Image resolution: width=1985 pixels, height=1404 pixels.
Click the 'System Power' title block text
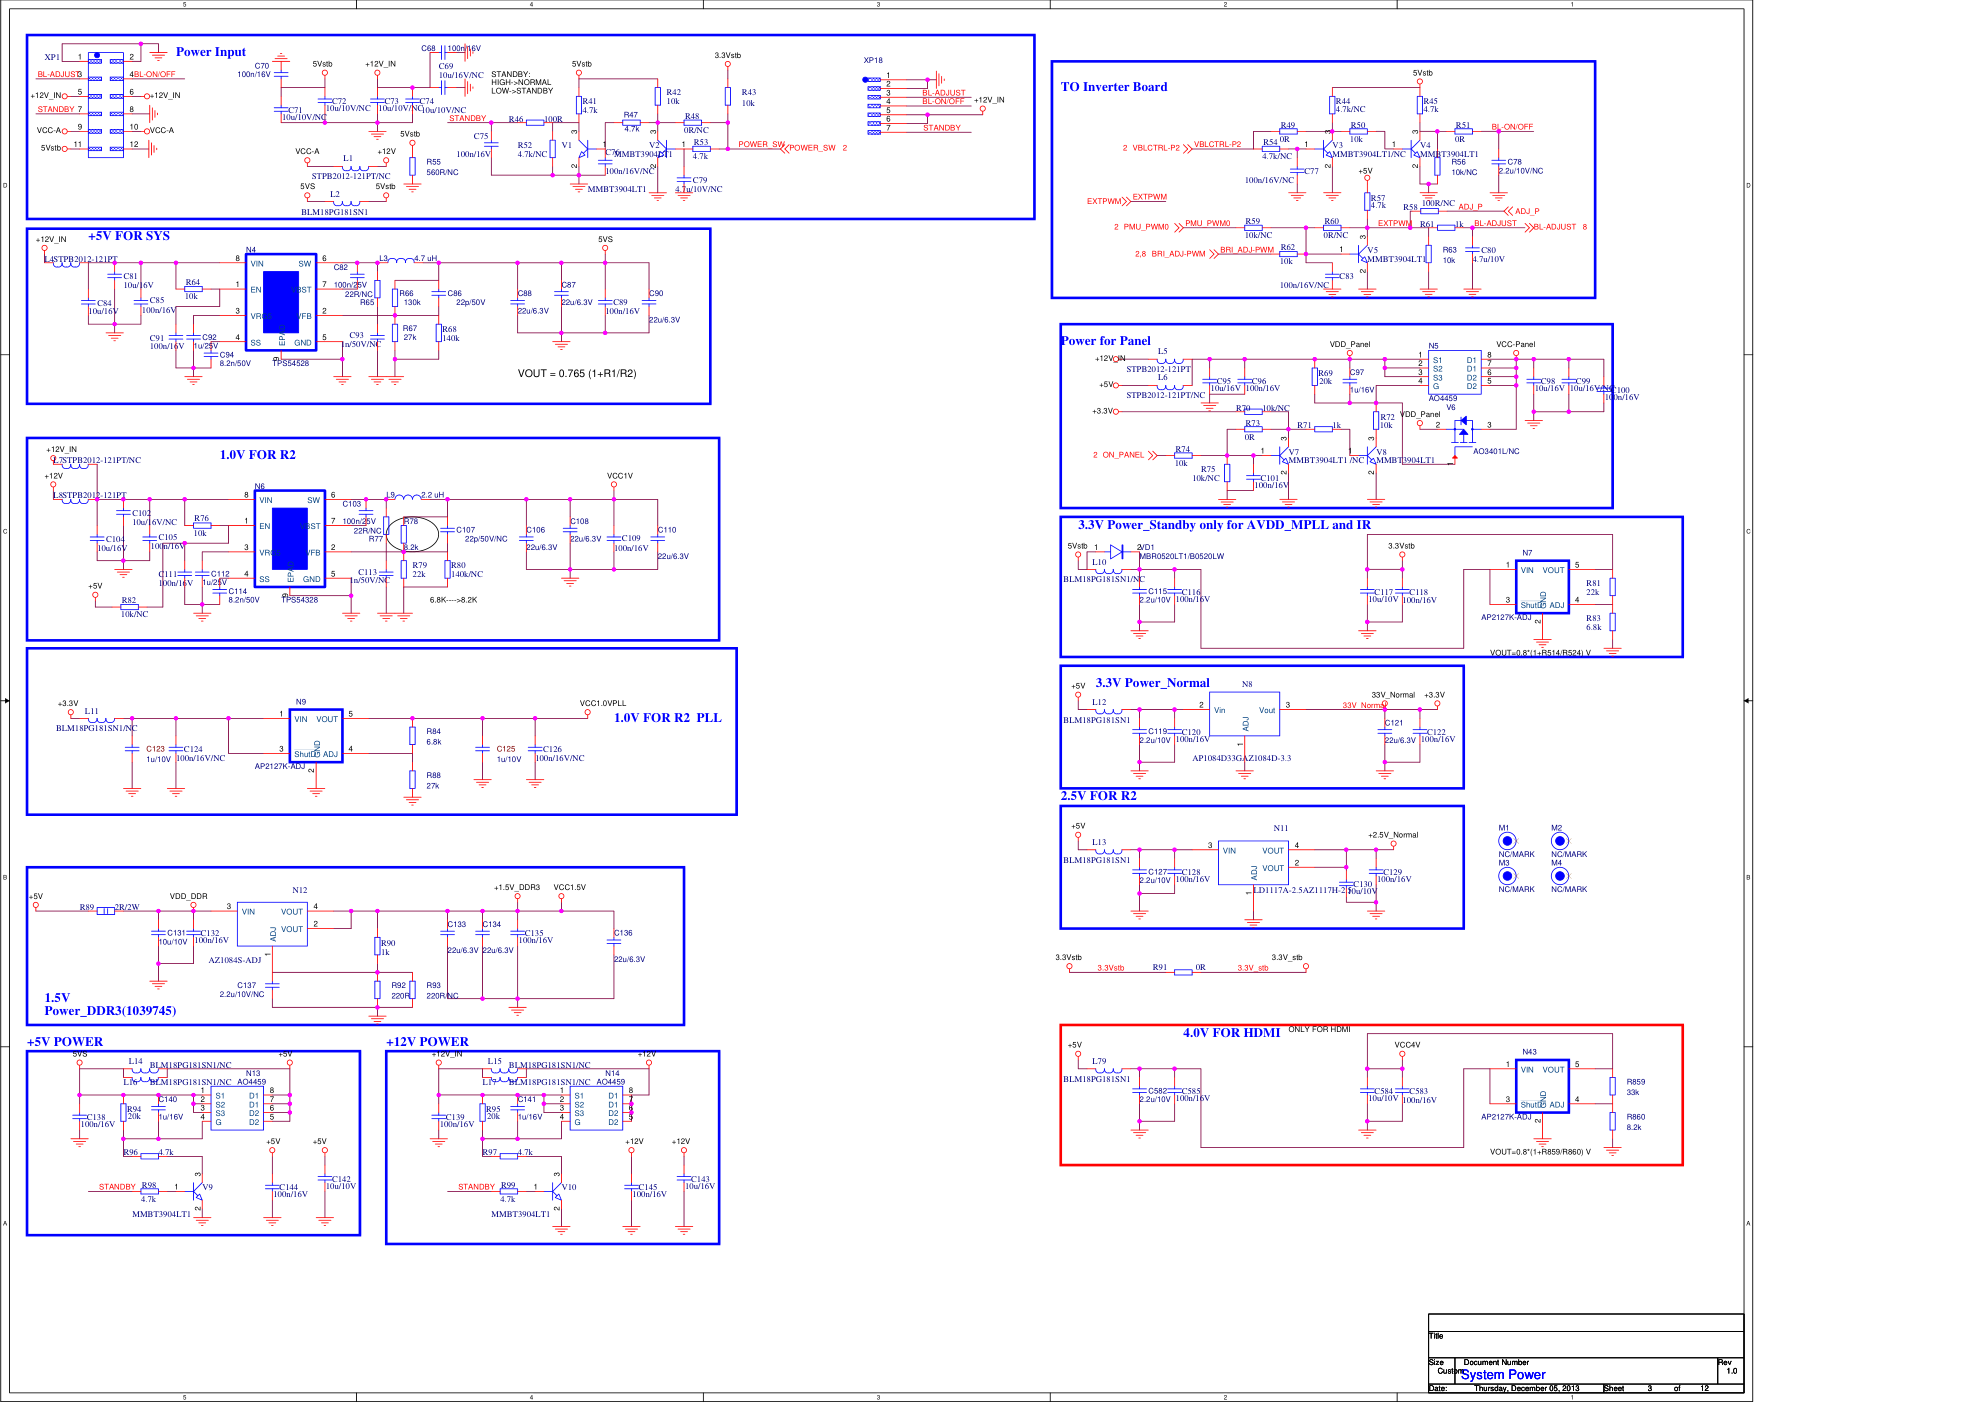point(1503,1375)
